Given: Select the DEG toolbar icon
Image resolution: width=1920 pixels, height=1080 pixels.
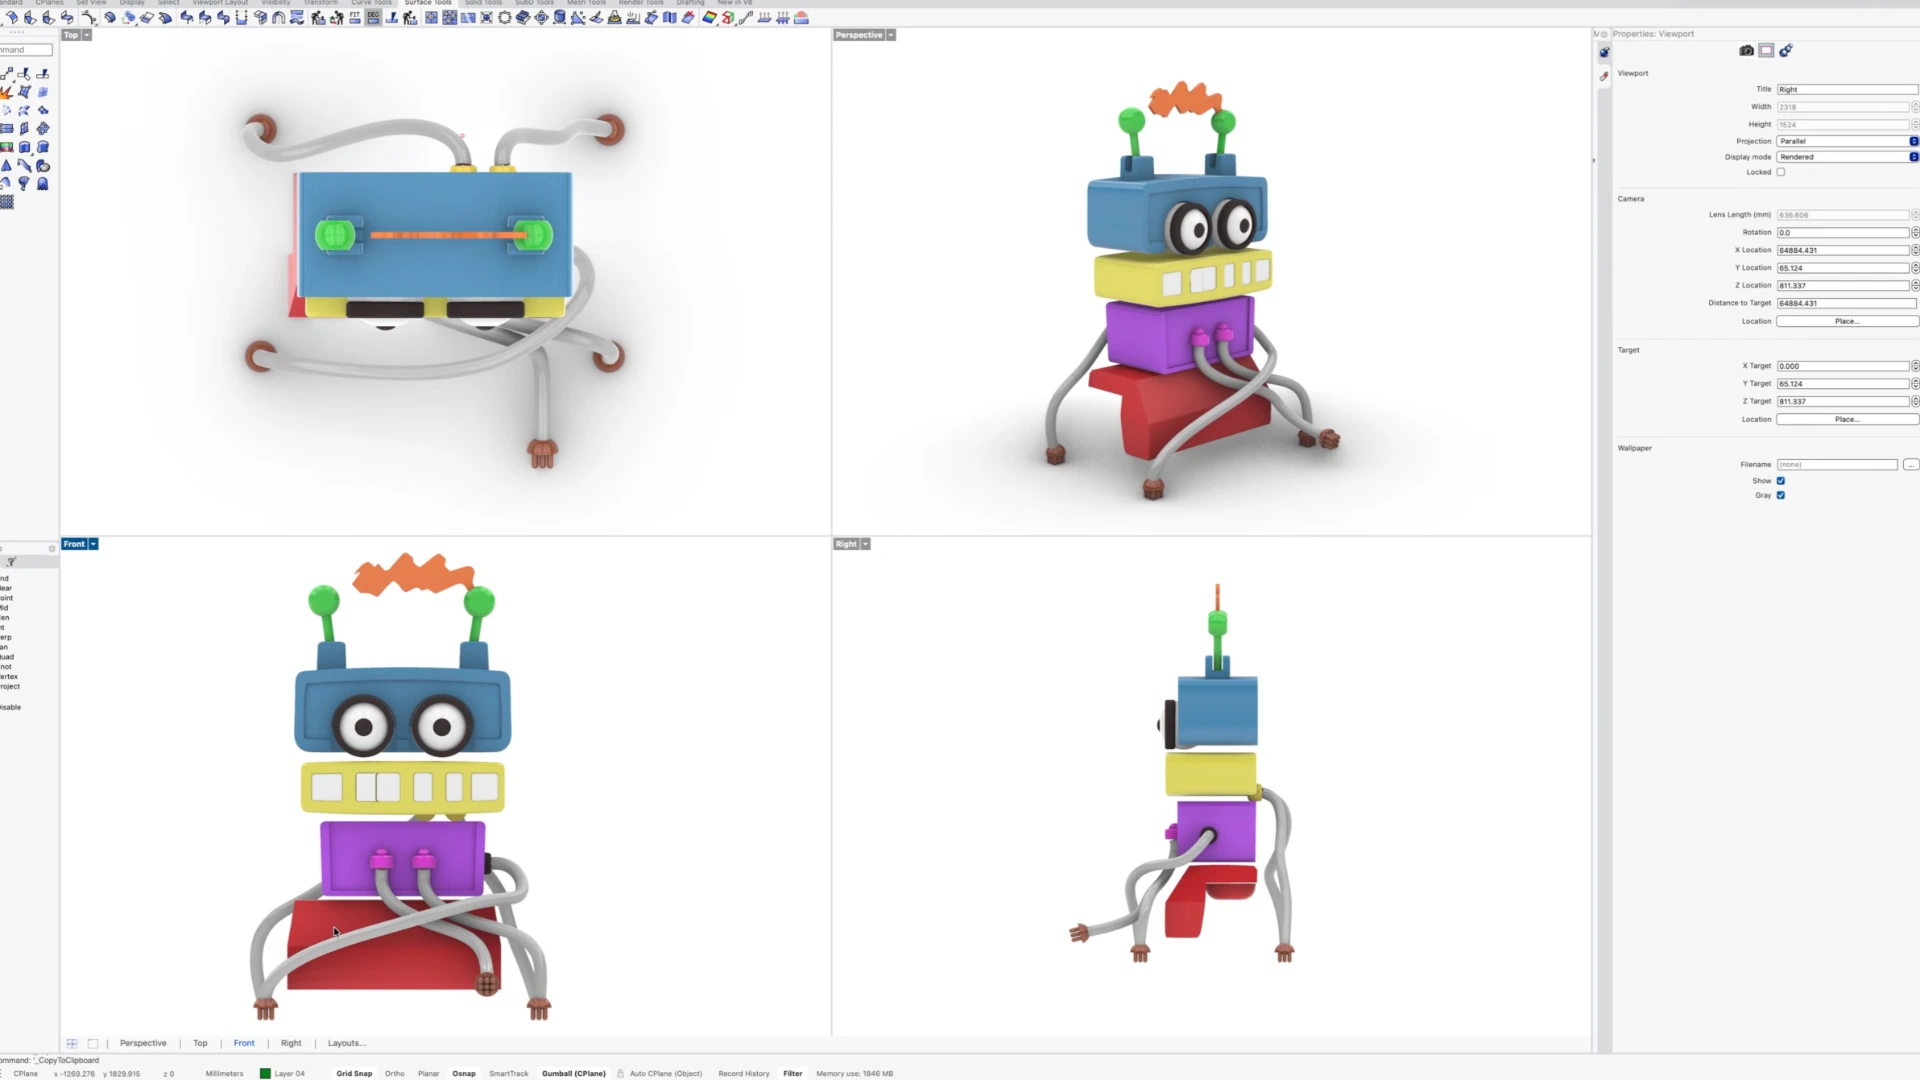Looking at the screenshot, I should point(373,17).
